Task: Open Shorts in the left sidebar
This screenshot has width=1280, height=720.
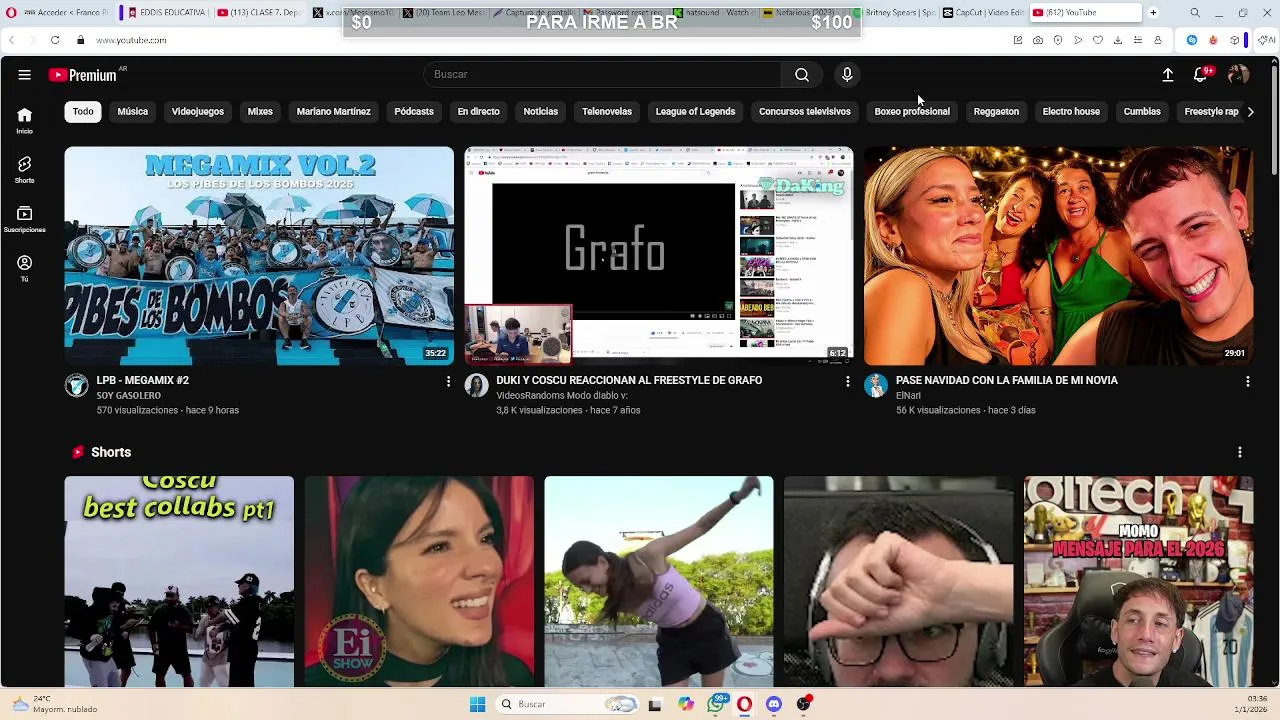Action: point(24,169)
